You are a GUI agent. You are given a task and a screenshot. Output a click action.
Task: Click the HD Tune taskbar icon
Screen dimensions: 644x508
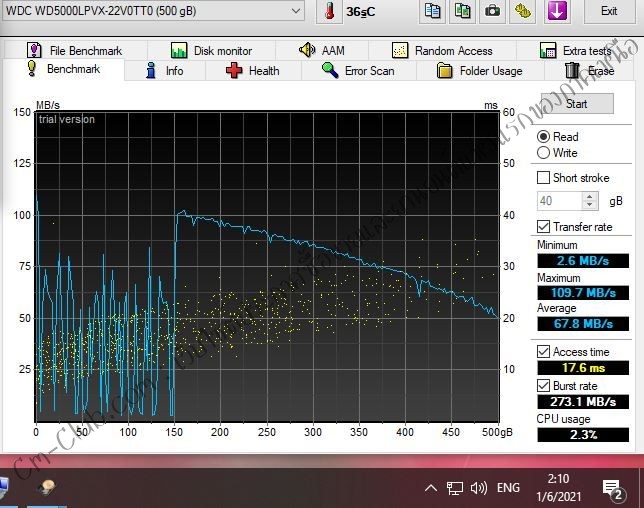tap(47, 487)
